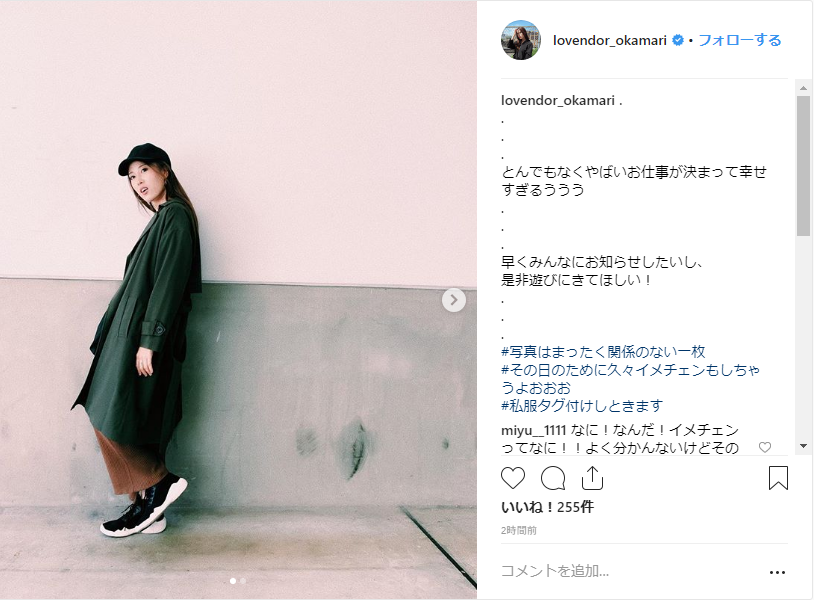Open the lovendor_okamari username in the header
This screenshot has width=814, height=600.
tap(609, 40)
